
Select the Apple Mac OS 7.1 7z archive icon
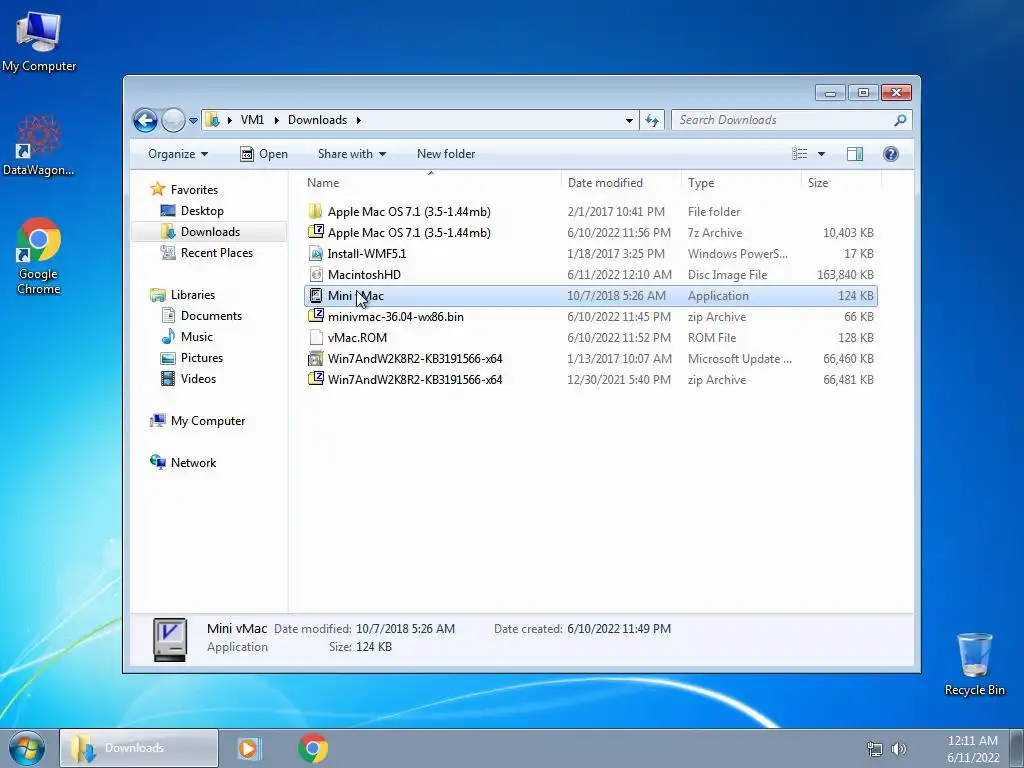point(316,232)
